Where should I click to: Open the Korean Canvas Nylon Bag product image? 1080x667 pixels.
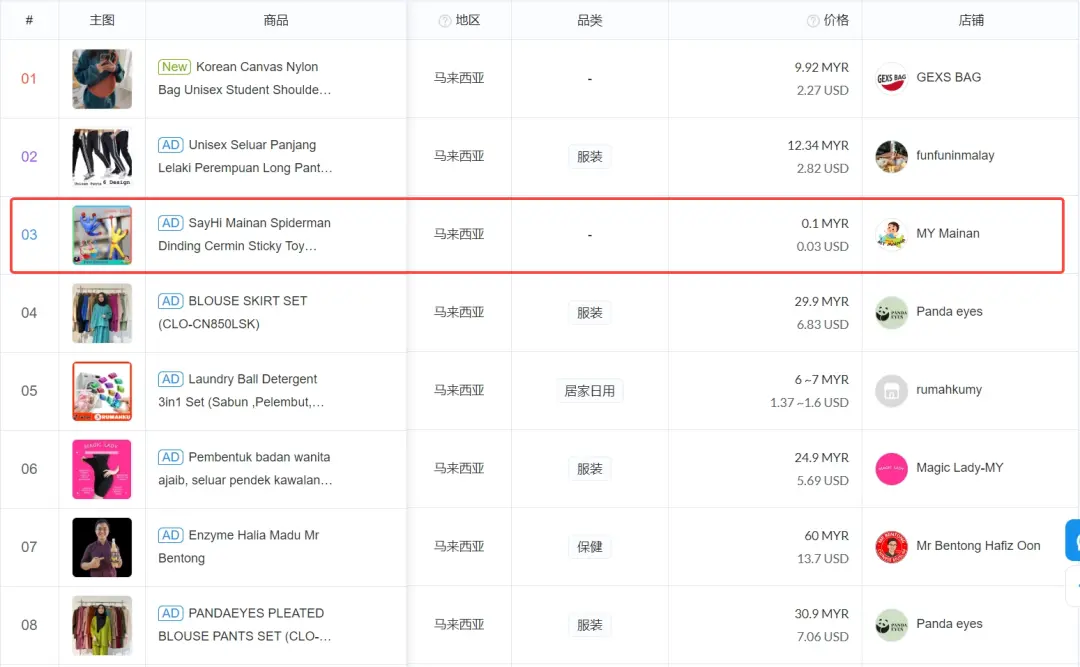point(102,79)
